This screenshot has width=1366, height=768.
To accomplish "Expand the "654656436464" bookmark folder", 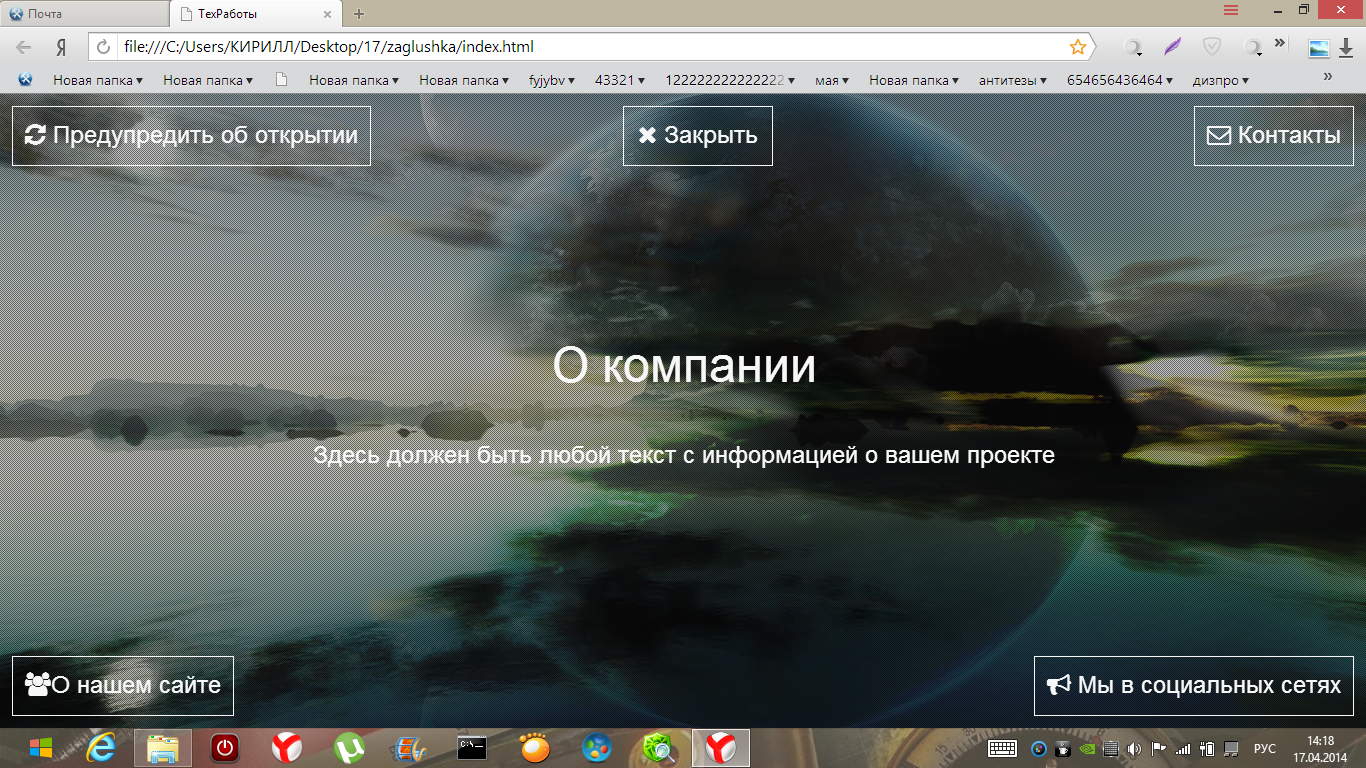I will [1120, 80].
